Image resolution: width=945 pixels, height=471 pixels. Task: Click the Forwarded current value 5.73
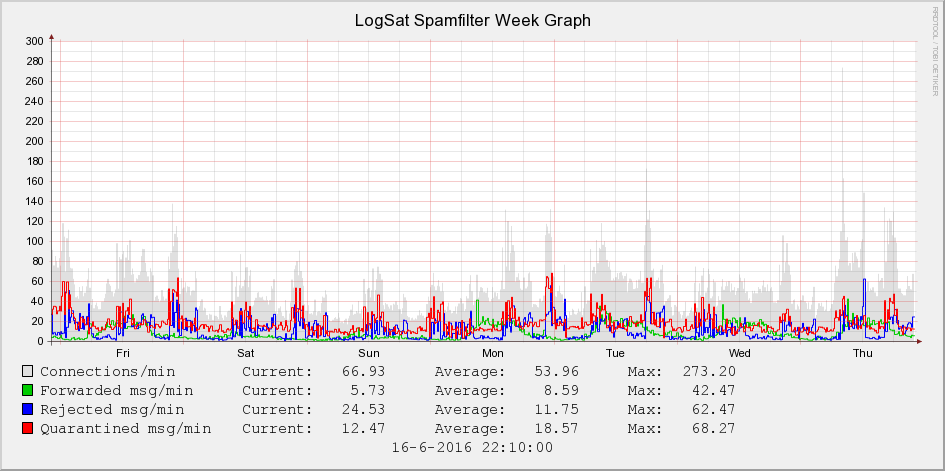point(368,391)
